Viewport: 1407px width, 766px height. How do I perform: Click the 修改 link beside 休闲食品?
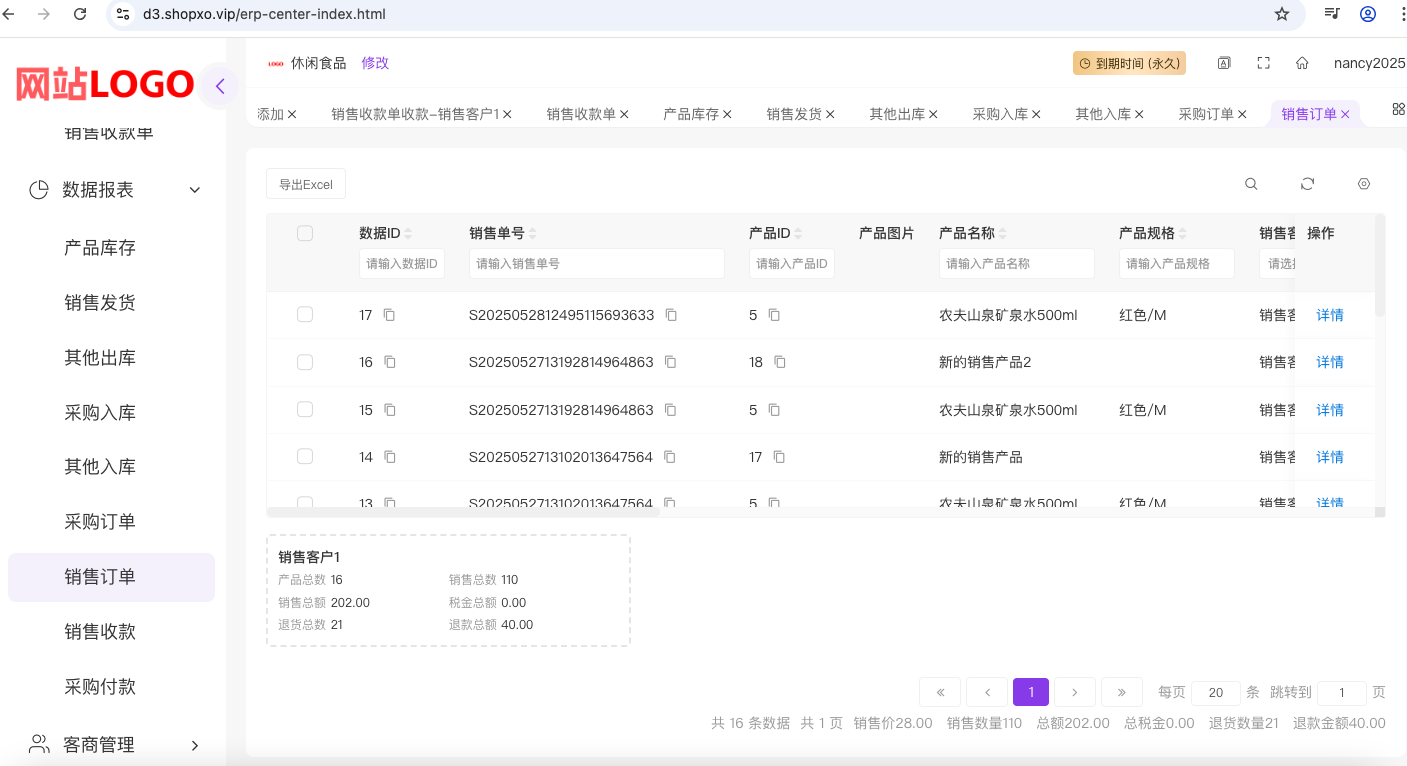pos(375,63)
